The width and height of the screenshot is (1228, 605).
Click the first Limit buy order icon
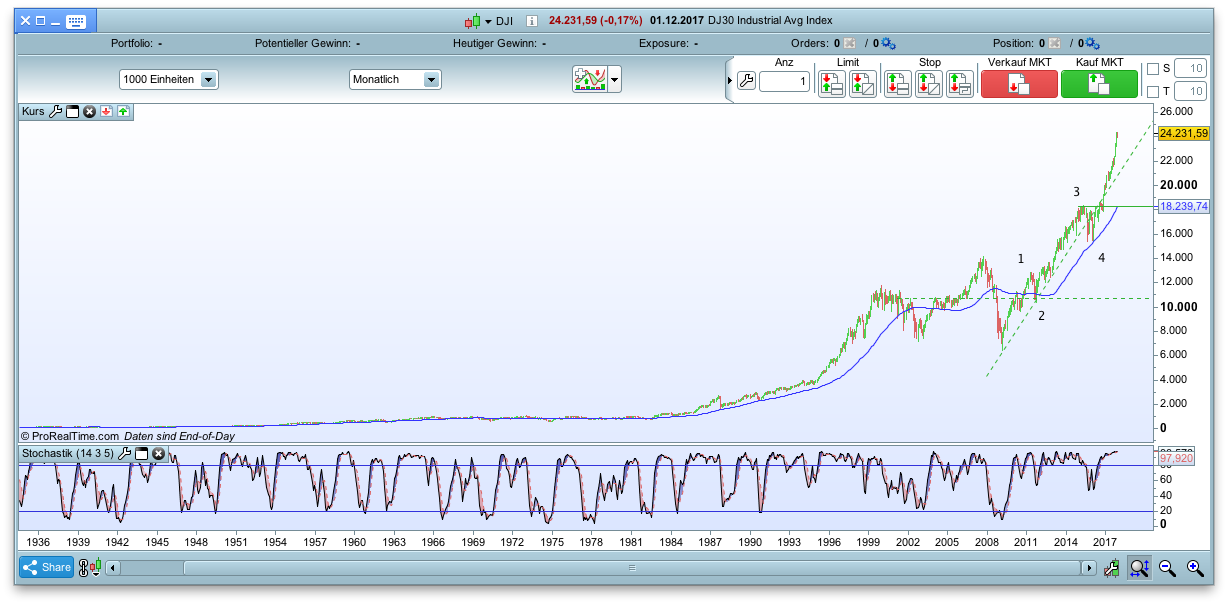(831, 83)
